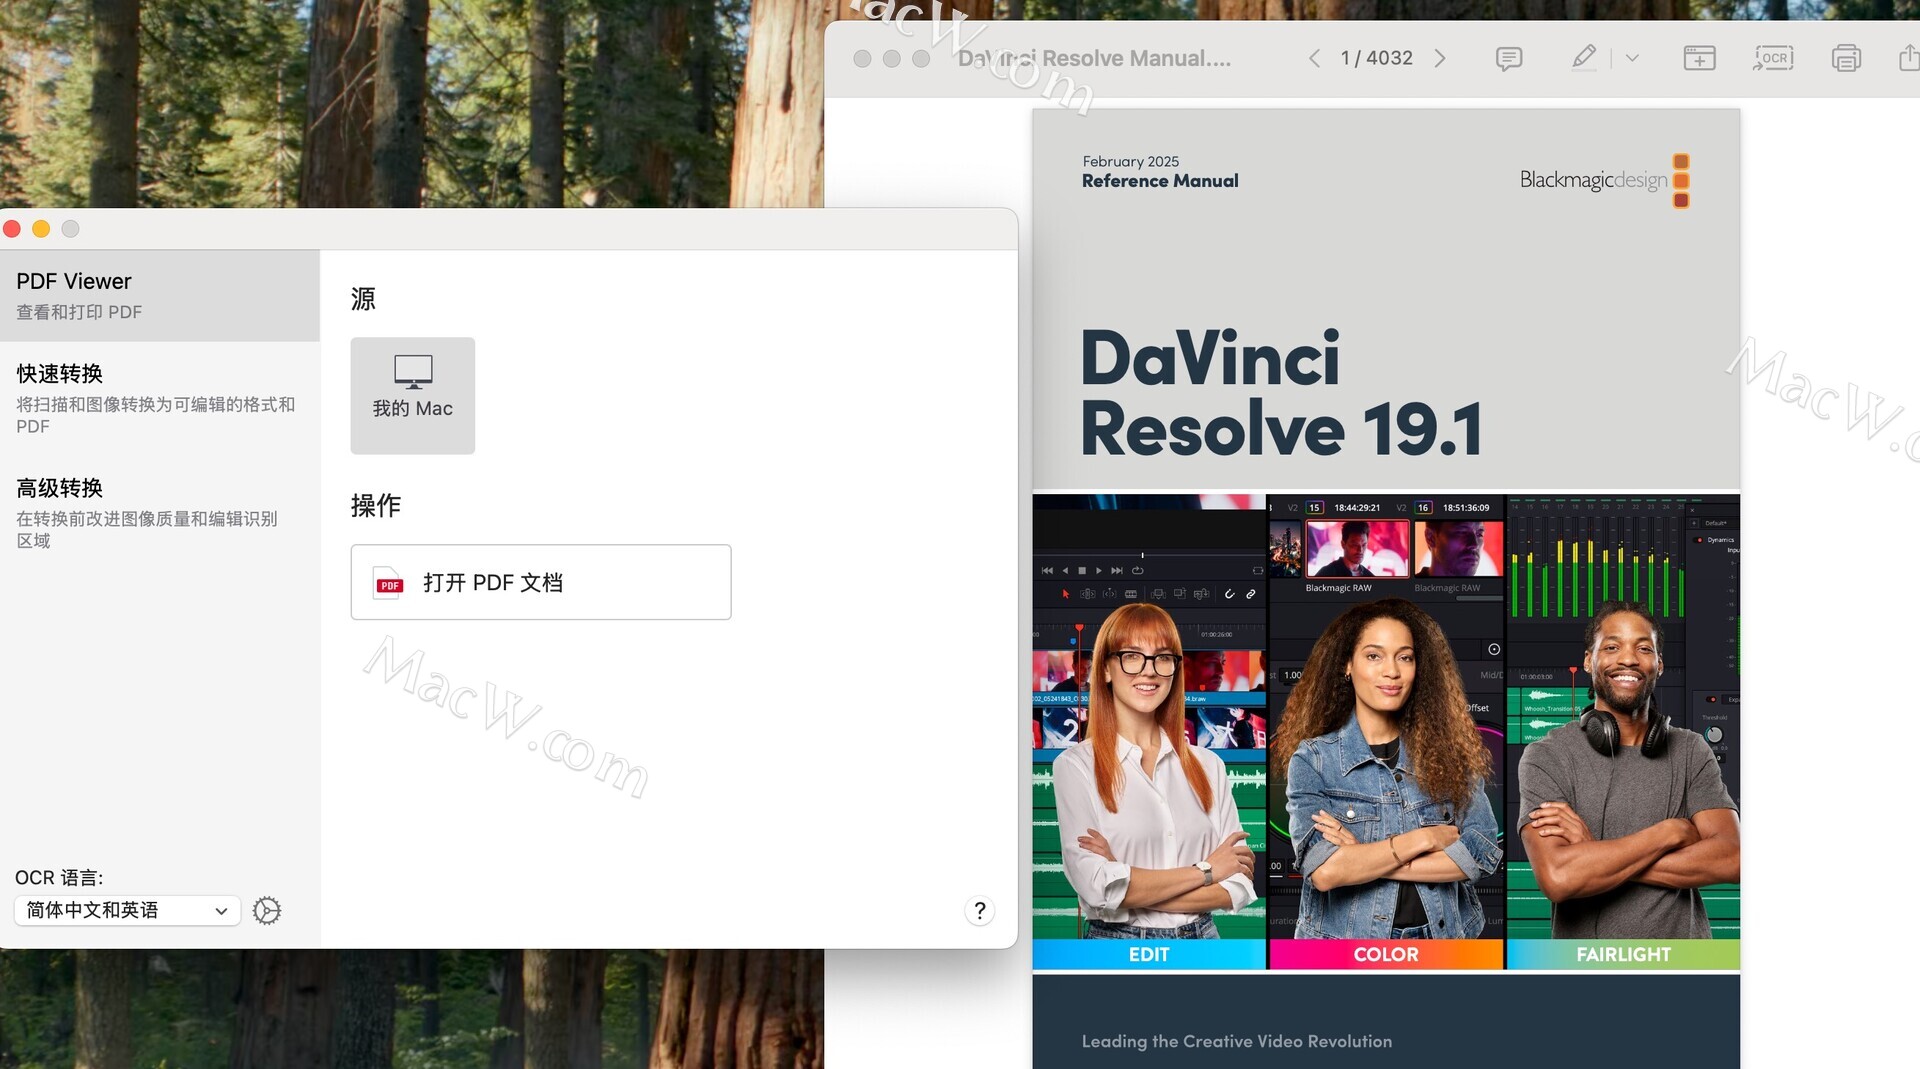Click the EDIT page image in manual cover
The width and height of the screenshot is (1920, 1069).
click(x=1148, y=731)
